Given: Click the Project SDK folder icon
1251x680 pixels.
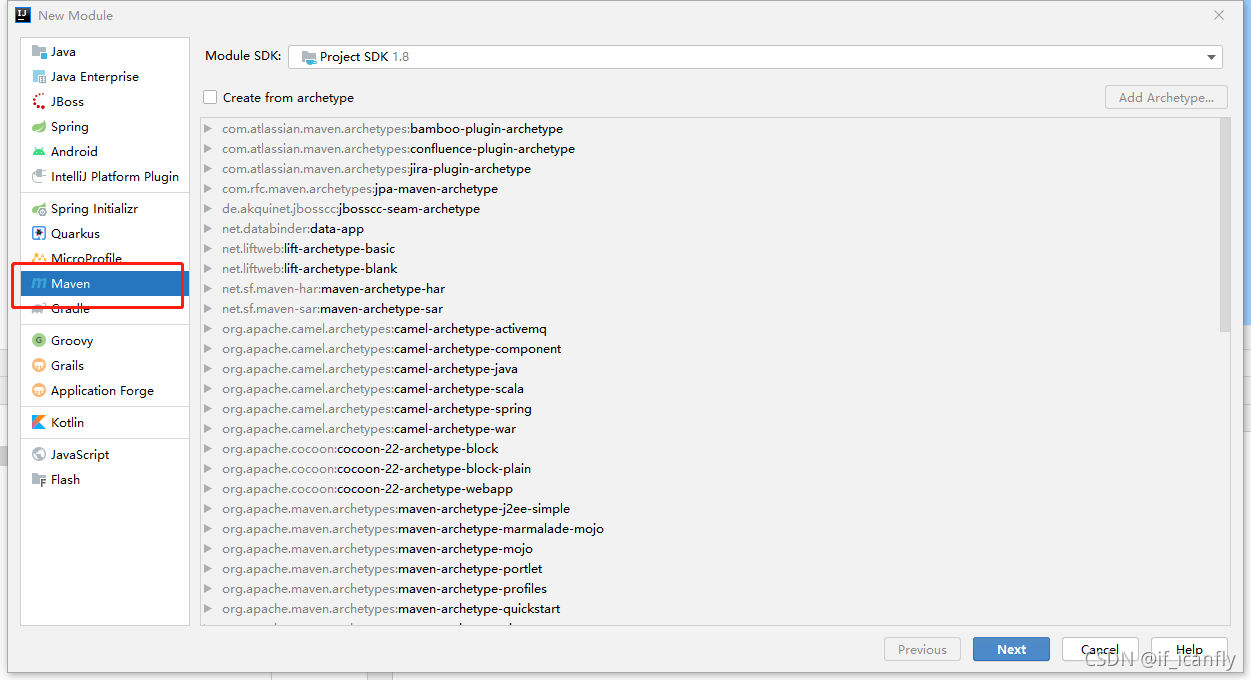Looking at the screenshot, I should [309, 57].
